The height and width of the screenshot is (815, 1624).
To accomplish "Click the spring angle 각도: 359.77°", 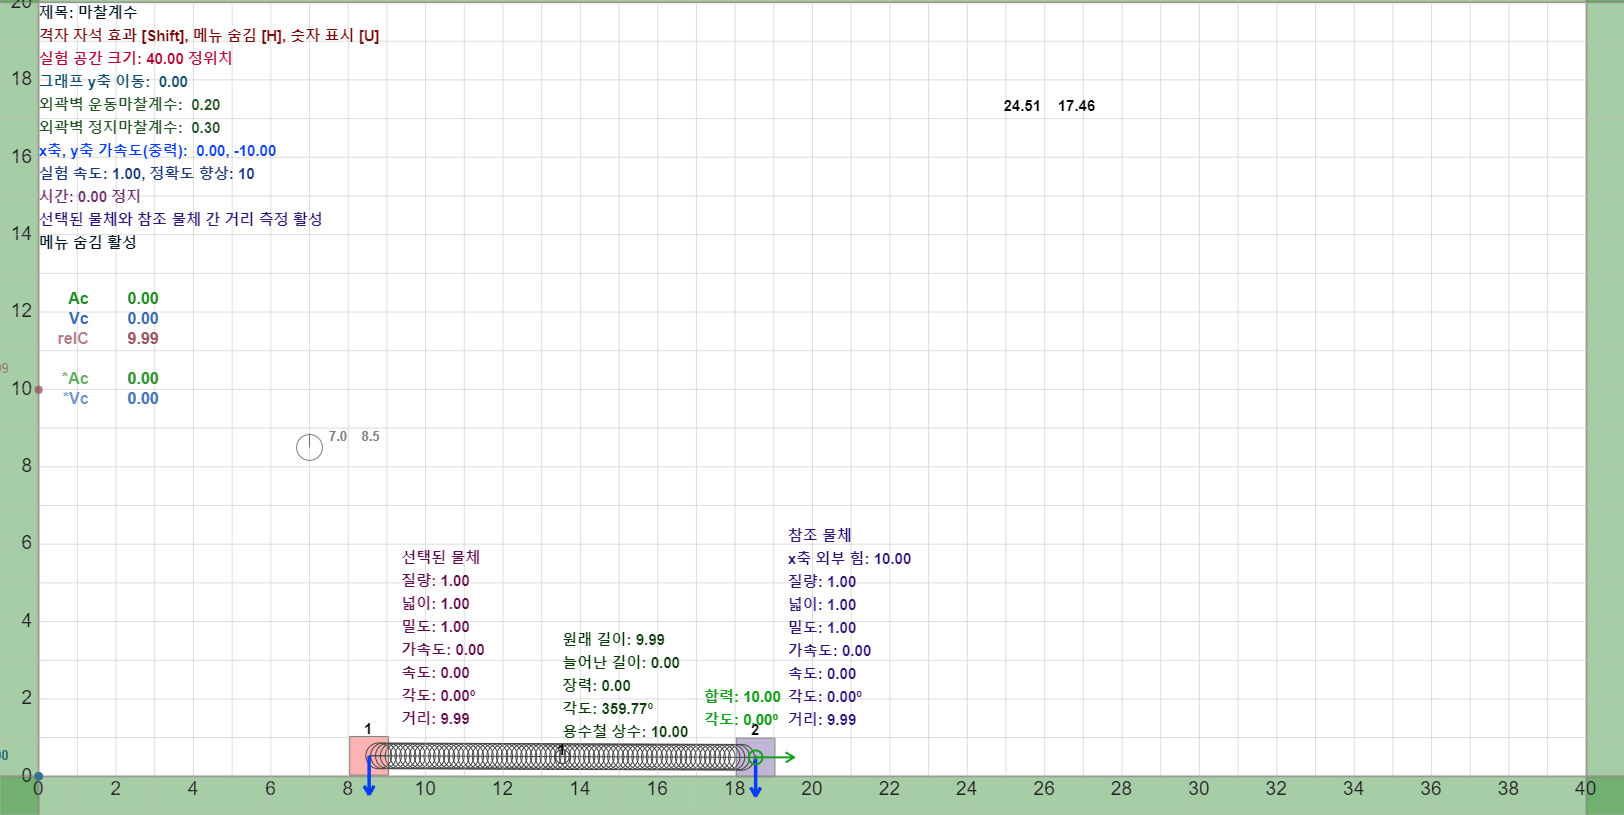I will click(x=608, y=708).
